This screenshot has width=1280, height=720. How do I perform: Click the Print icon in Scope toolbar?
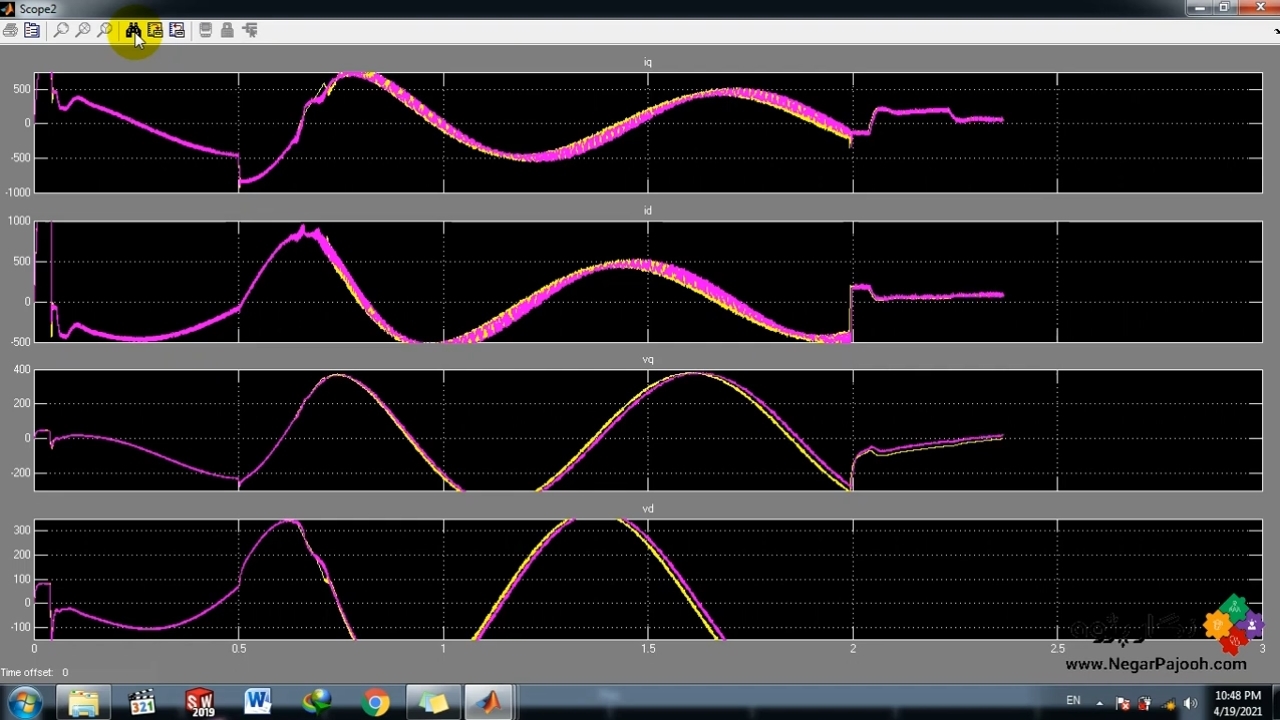pyautogui.click(x=10, y=31)
